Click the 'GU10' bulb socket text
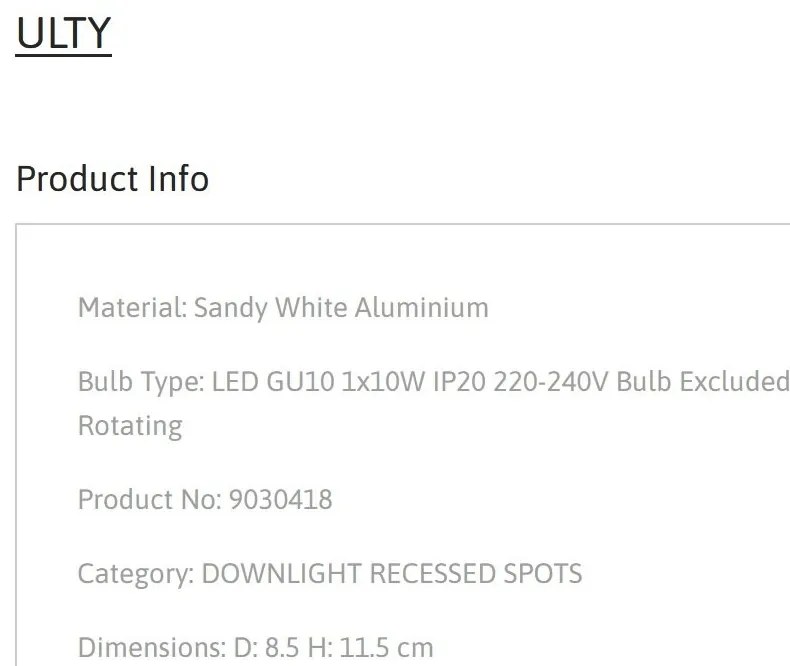The image size is (790, 666). coord(300,381)
